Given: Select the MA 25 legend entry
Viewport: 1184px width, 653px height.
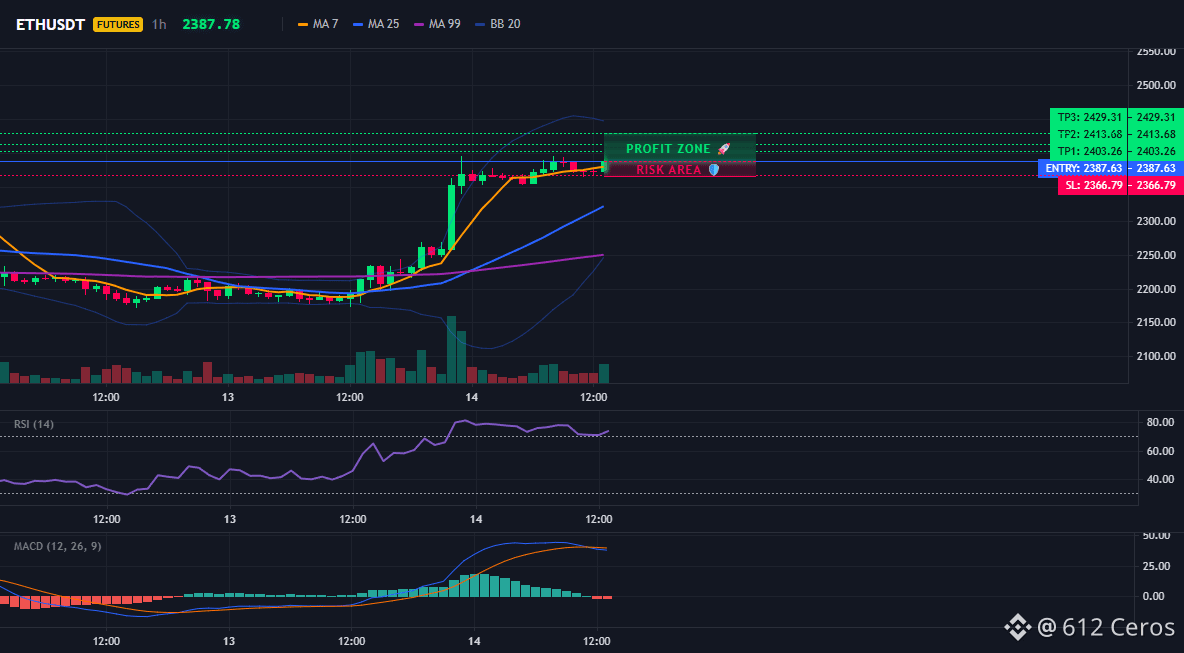Looking at the screenshot, I should point(376,24).
